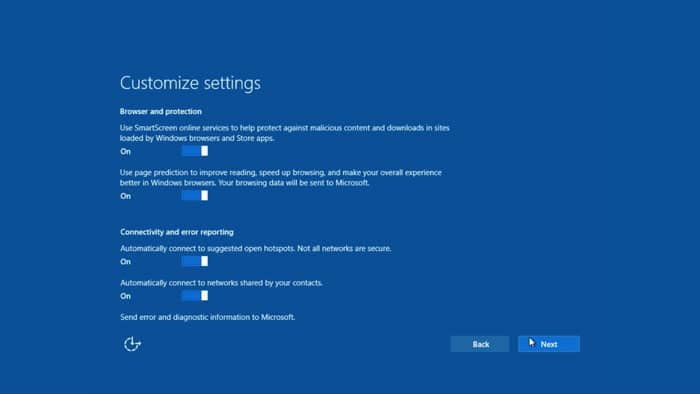Viewport: 700px width, 394px height.
Task: Click the Next button
Action: pyautogui.click(x=549, y=344)
